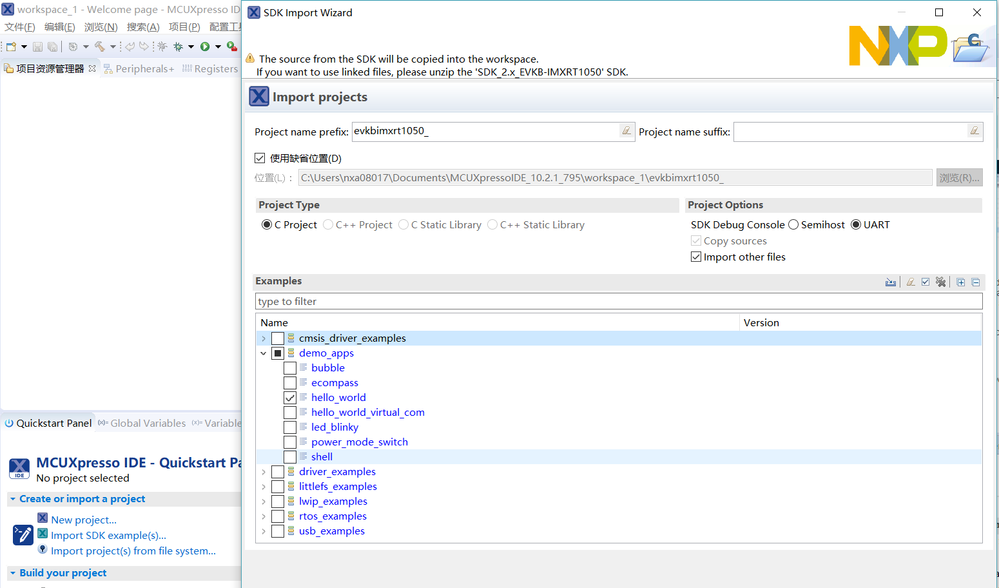This screenshot has height=588, width=999.
Task: Click the type to filter input field
Action: coord(619,301)
